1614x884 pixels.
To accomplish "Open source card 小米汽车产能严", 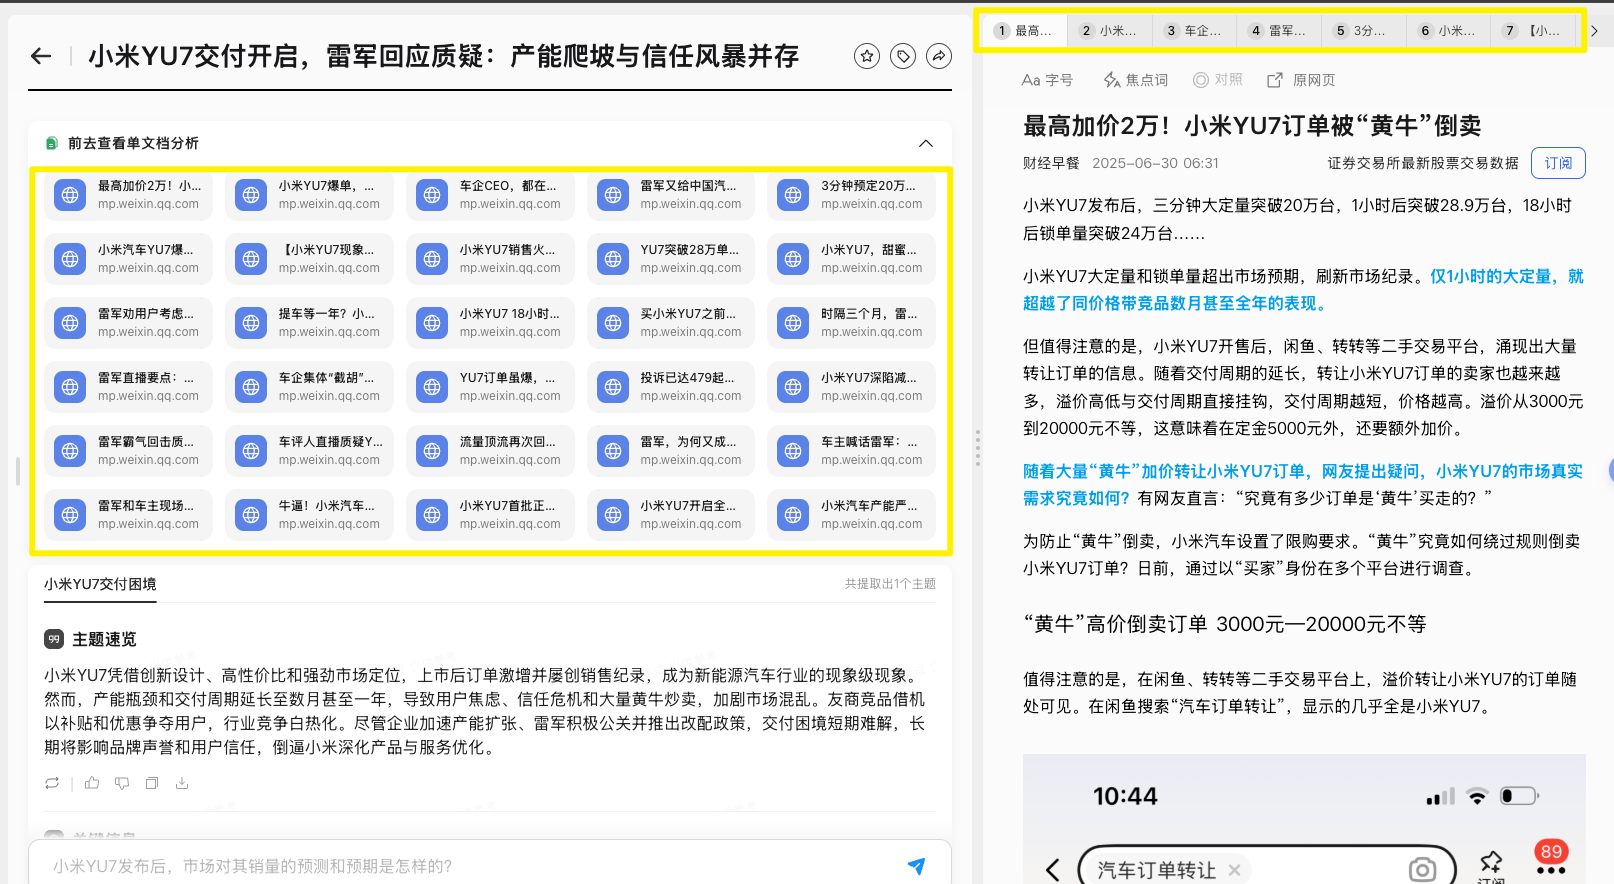I will point(852,515).
